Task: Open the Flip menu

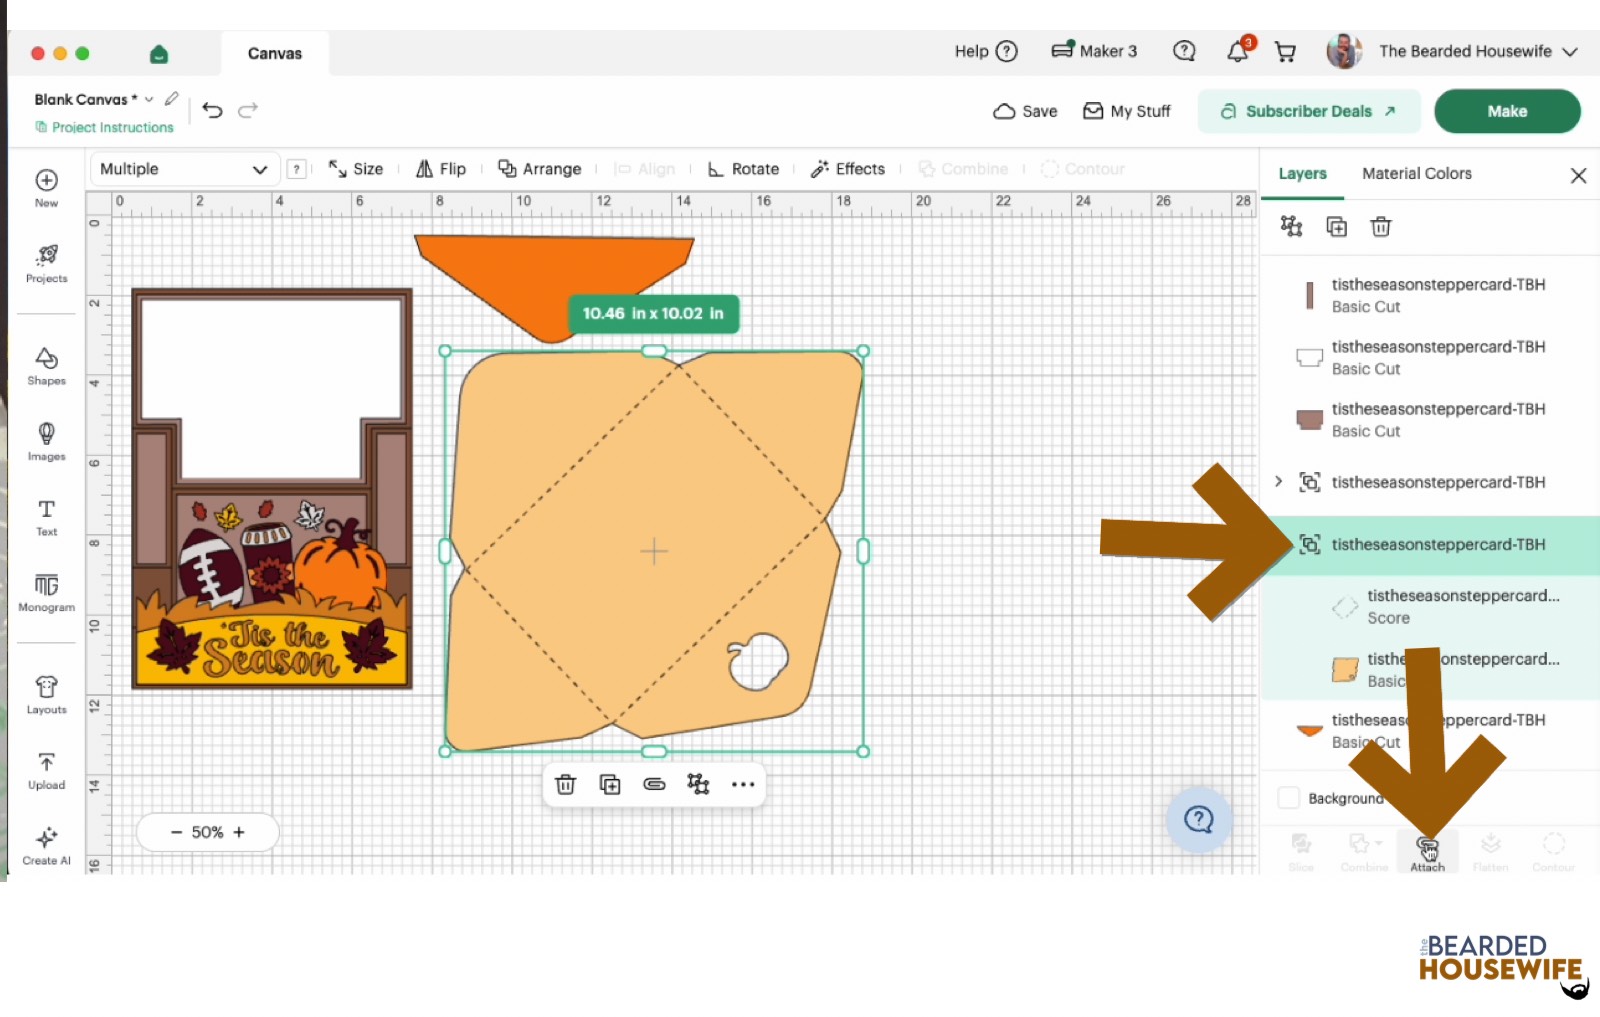Action: click(441, 169)
